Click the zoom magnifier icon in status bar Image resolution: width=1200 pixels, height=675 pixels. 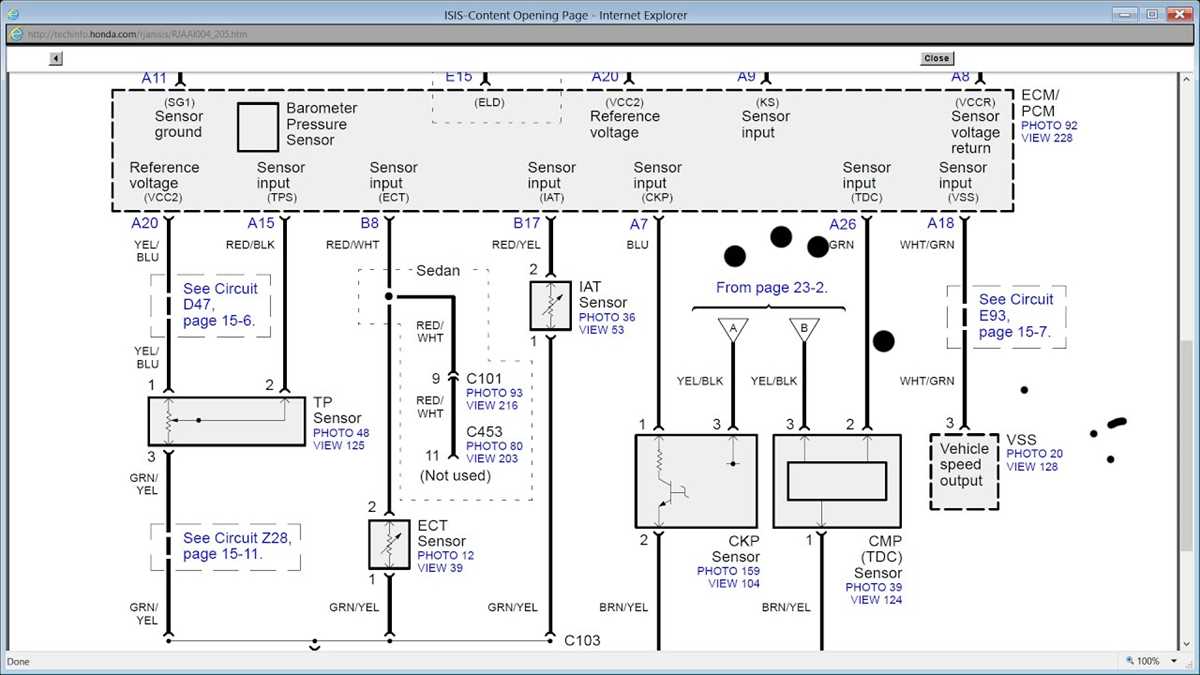[x=1130, y=661]
